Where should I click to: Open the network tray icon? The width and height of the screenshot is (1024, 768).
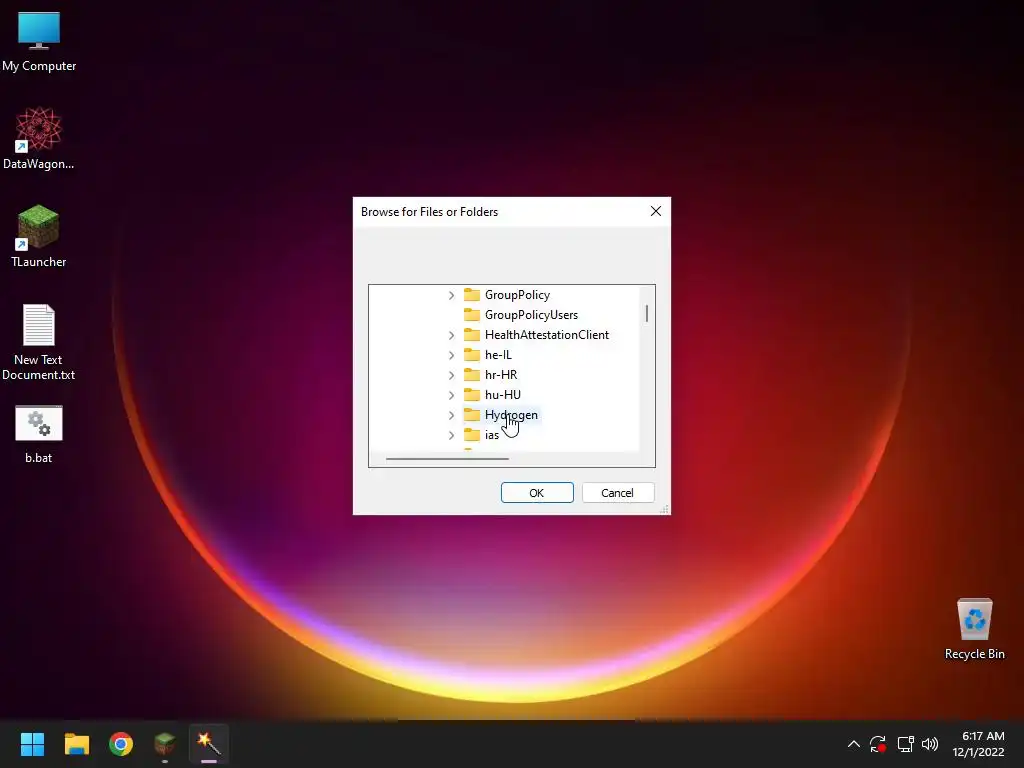click(905, 744)
